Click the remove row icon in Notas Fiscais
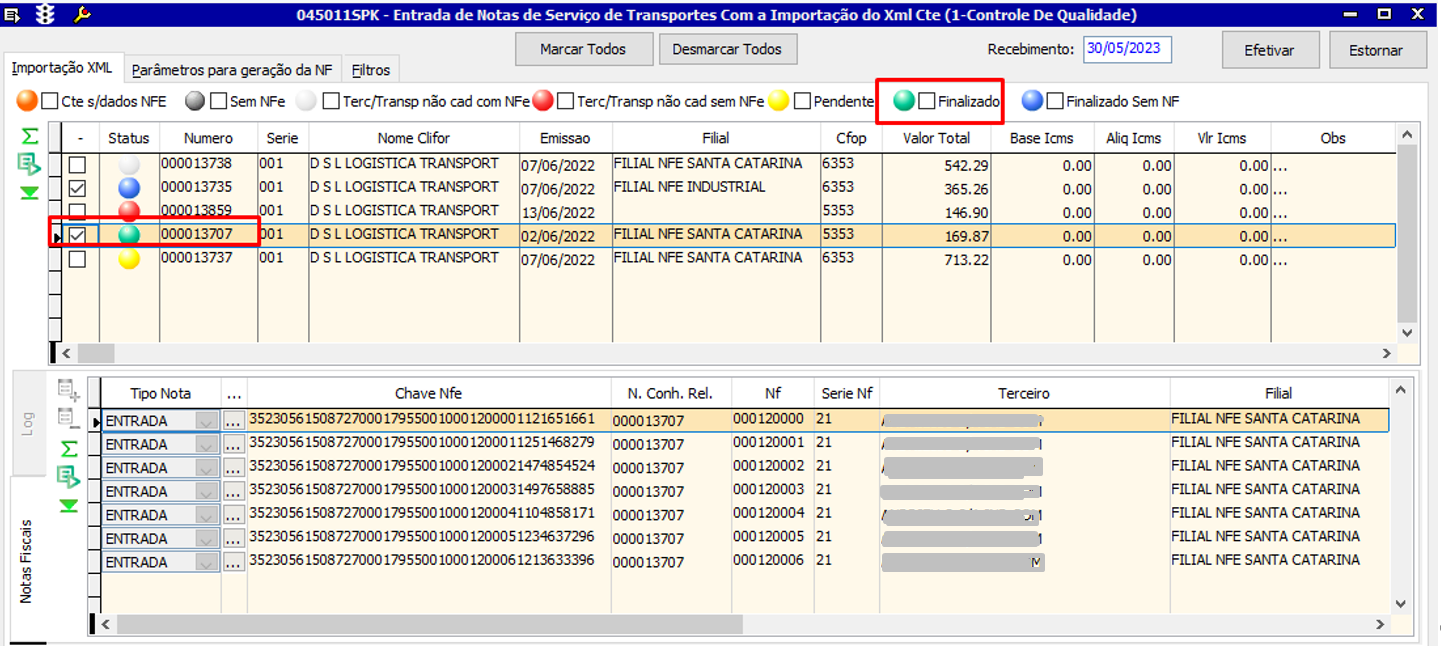This screenshot has width=1441, height=650. pyautogui.click(x=68, y=418)
